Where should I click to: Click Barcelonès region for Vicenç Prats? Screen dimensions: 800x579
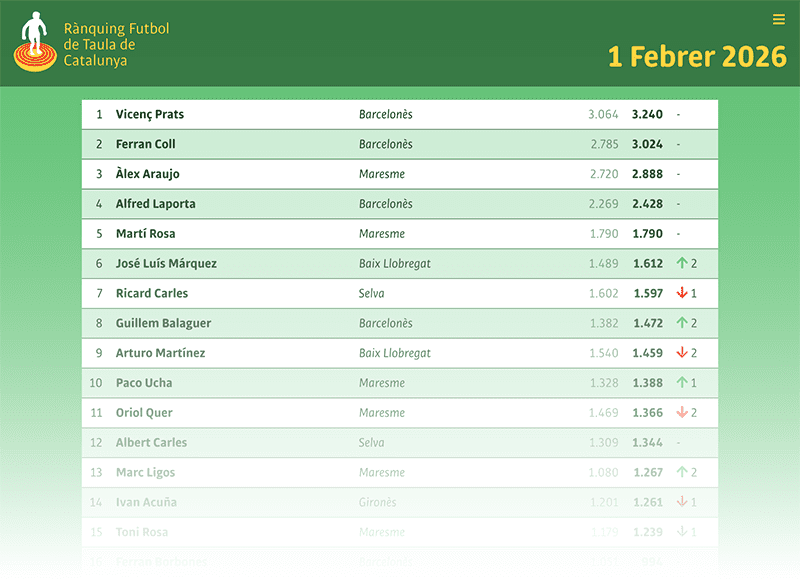(x=386, y=115)
